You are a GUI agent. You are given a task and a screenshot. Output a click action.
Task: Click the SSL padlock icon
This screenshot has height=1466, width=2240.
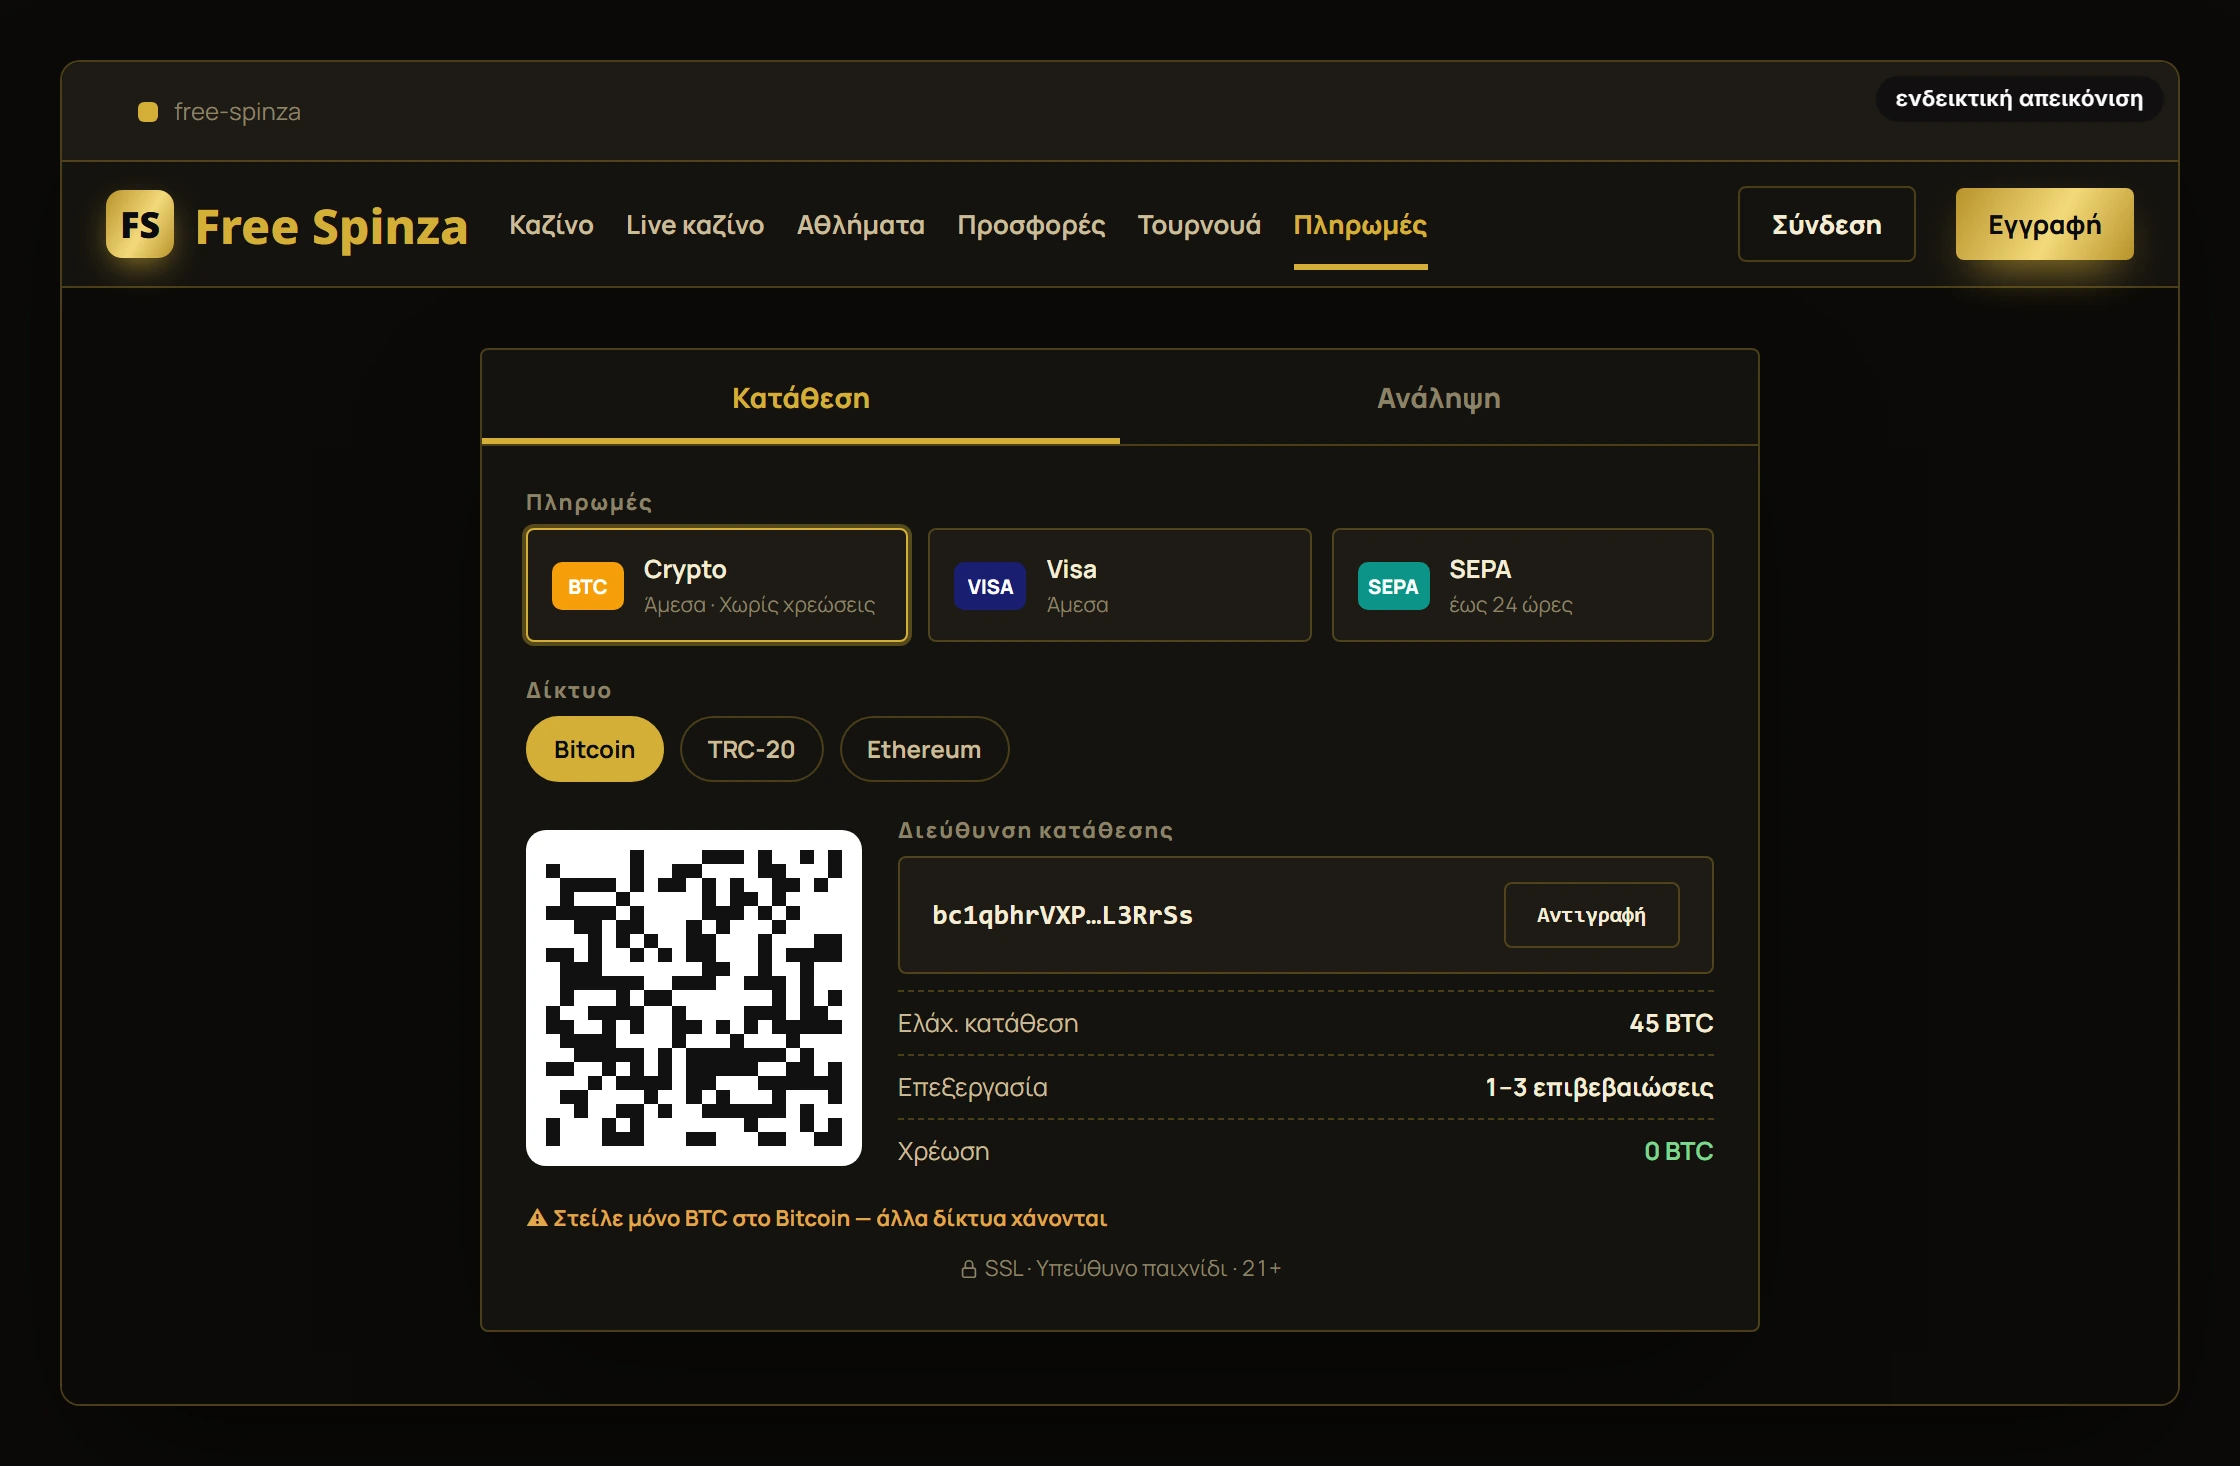(968, 1269)
